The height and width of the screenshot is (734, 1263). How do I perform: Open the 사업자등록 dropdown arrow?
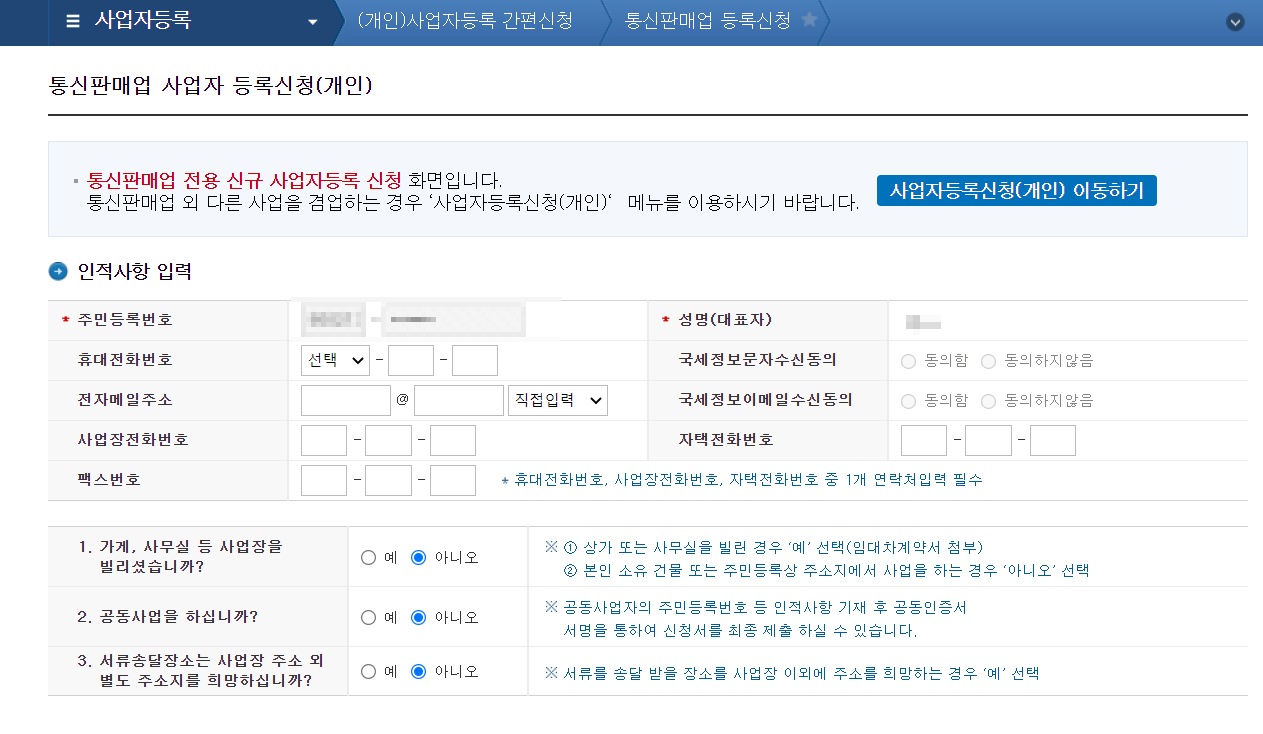coord(313,21)
